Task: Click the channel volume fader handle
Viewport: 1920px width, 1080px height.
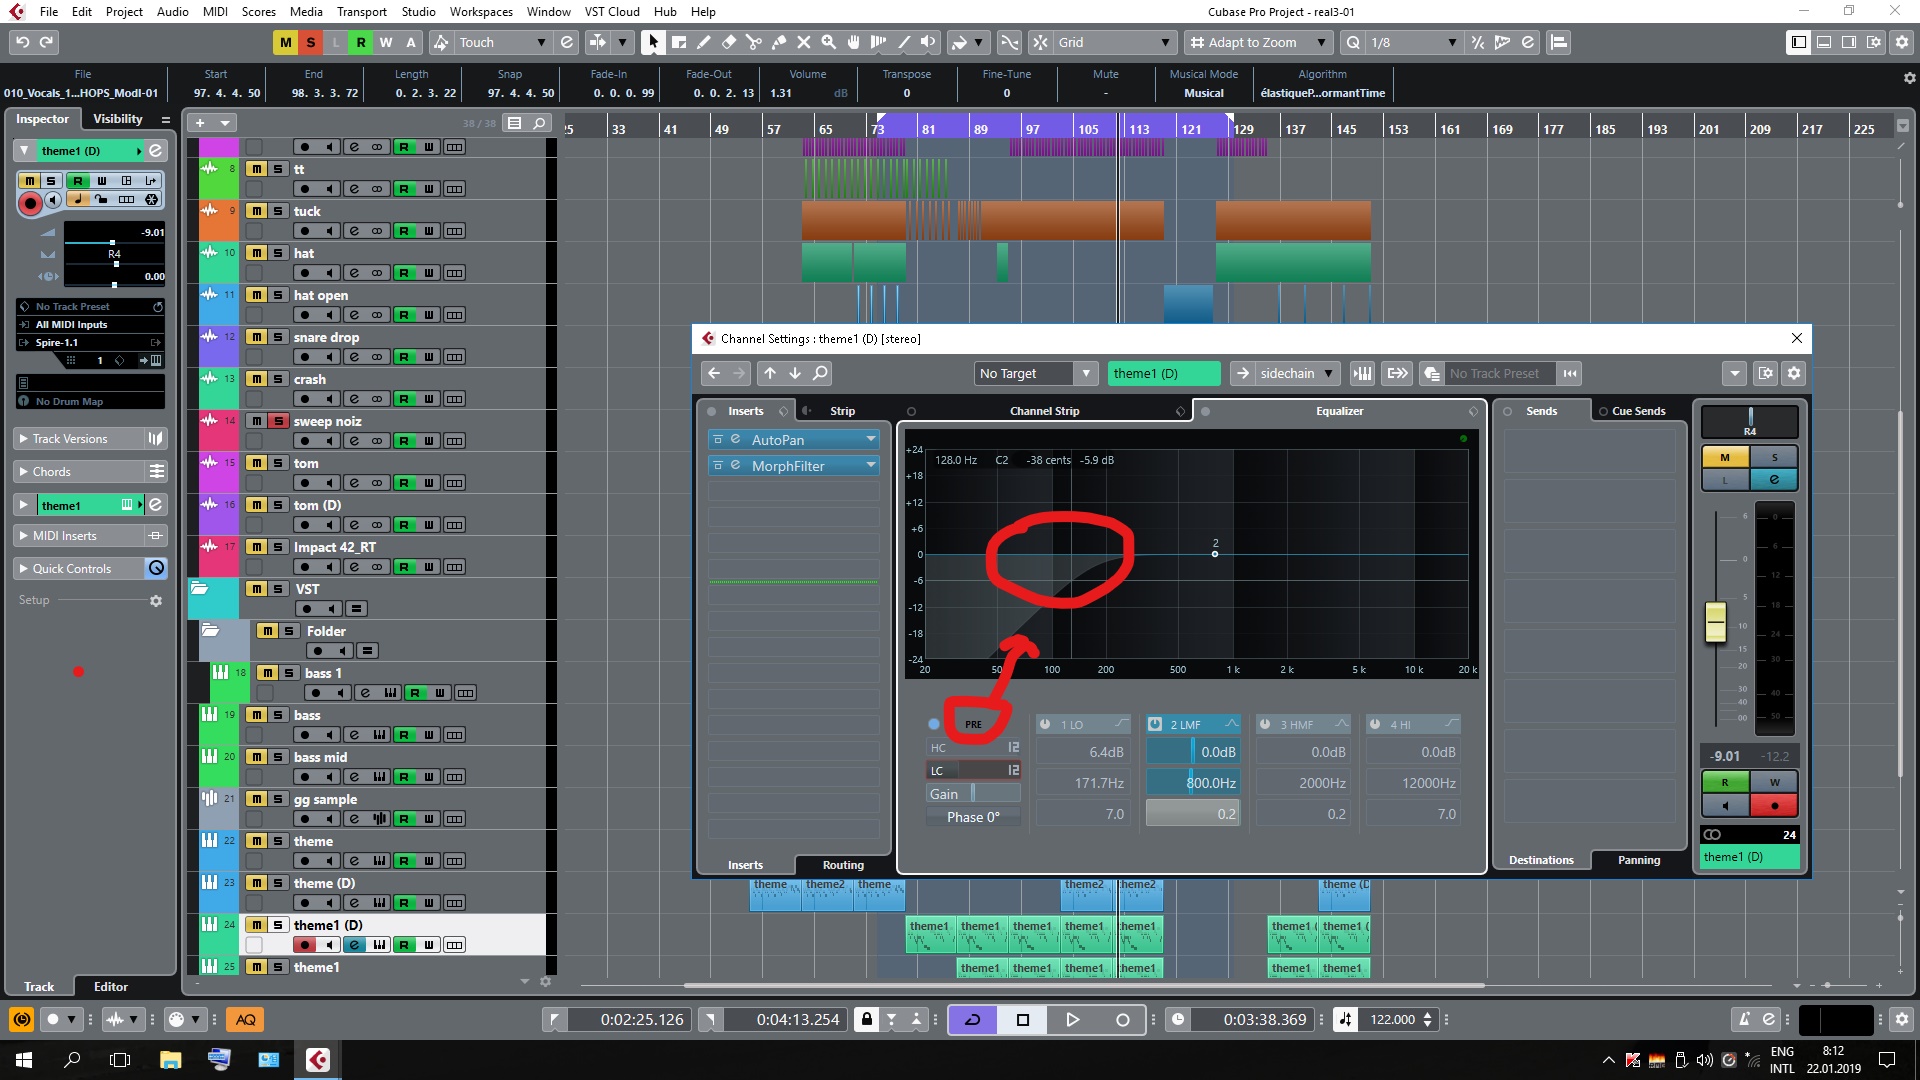Action: click(x=1715, y=622)
